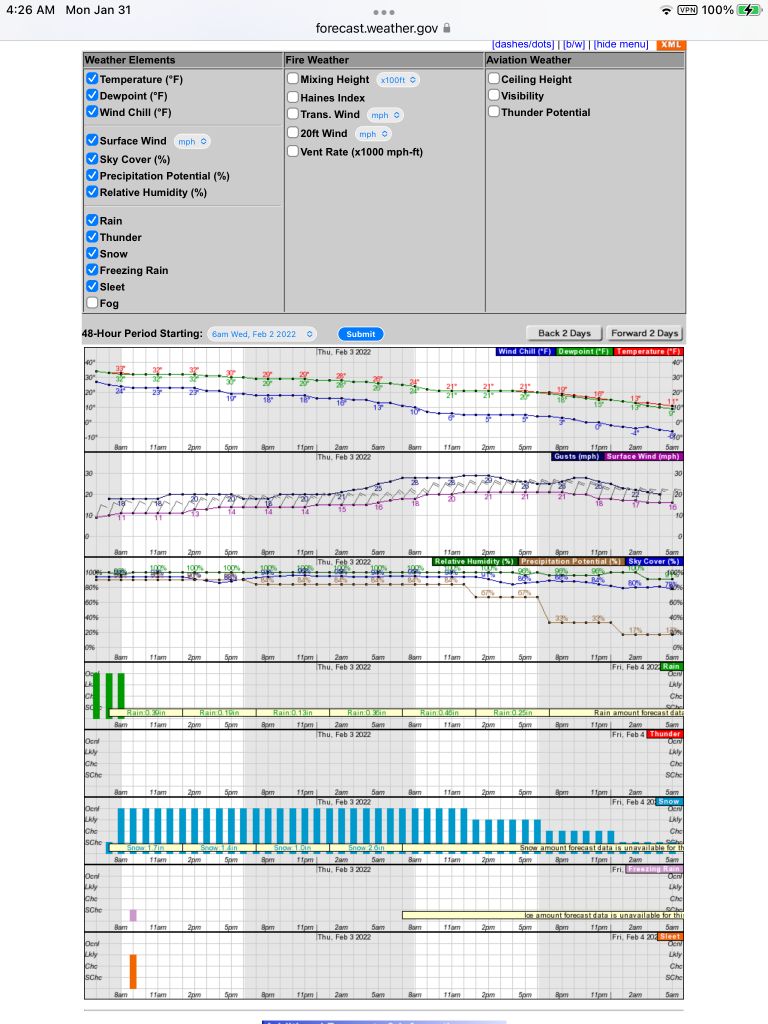Click the Snow 1.7in amount label
This screenshot has height=1024, width=768.
(146, 848)
